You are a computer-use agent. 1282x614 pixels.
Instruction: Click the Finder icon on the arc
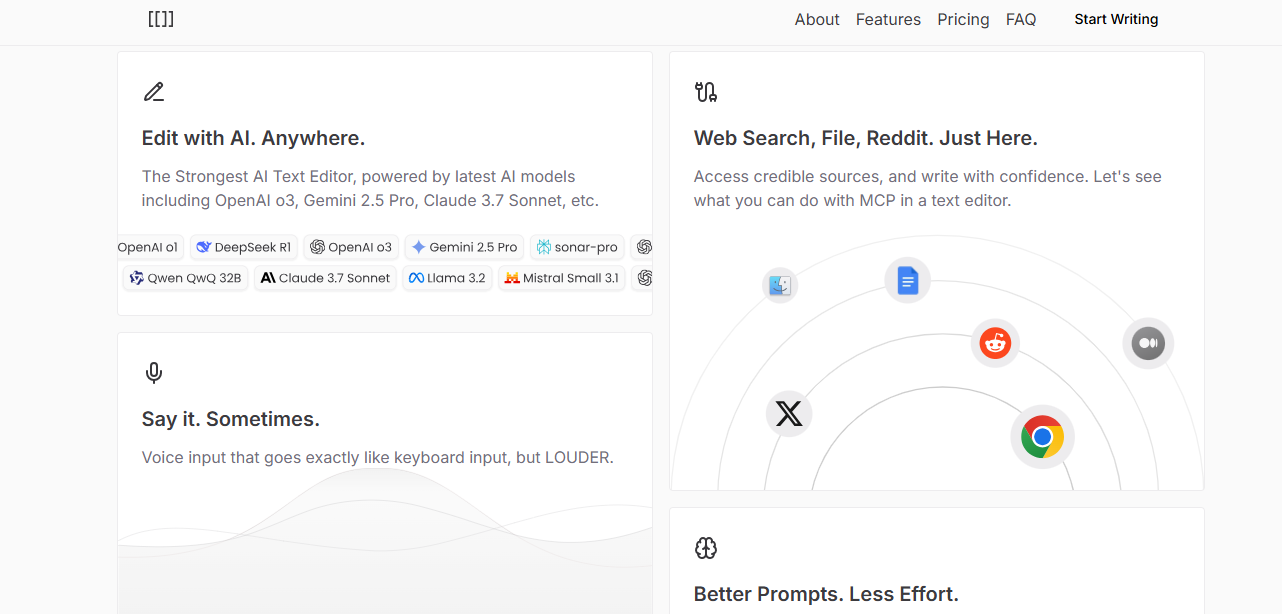pos(780,286)
